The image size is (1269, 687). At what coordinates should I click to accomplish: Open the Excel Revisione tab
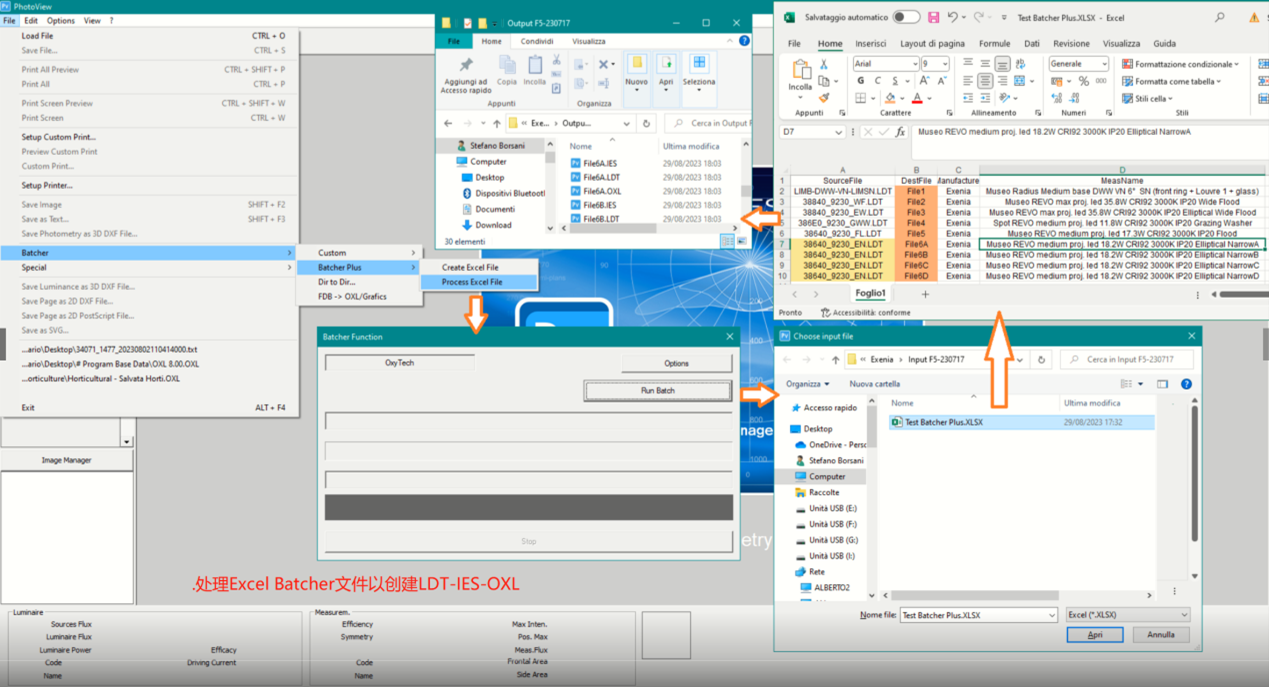pos(1071,44)
